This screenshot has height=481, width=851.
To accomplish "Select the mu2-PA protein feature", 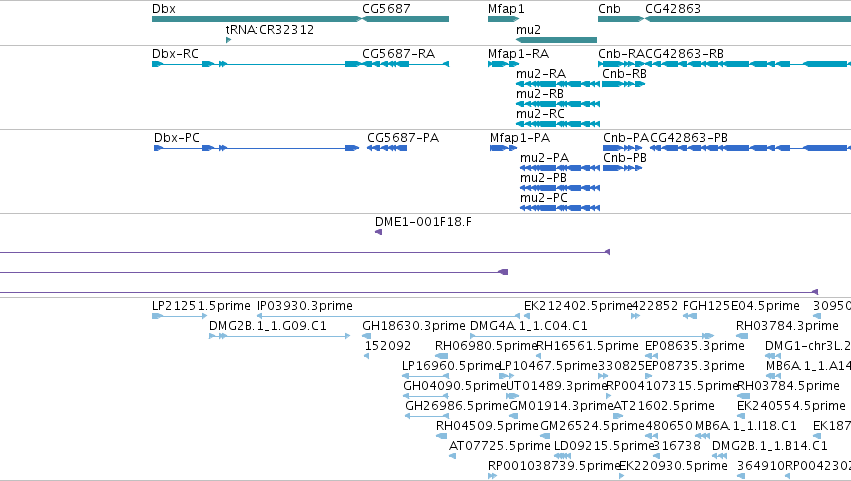I will [560, 168].
